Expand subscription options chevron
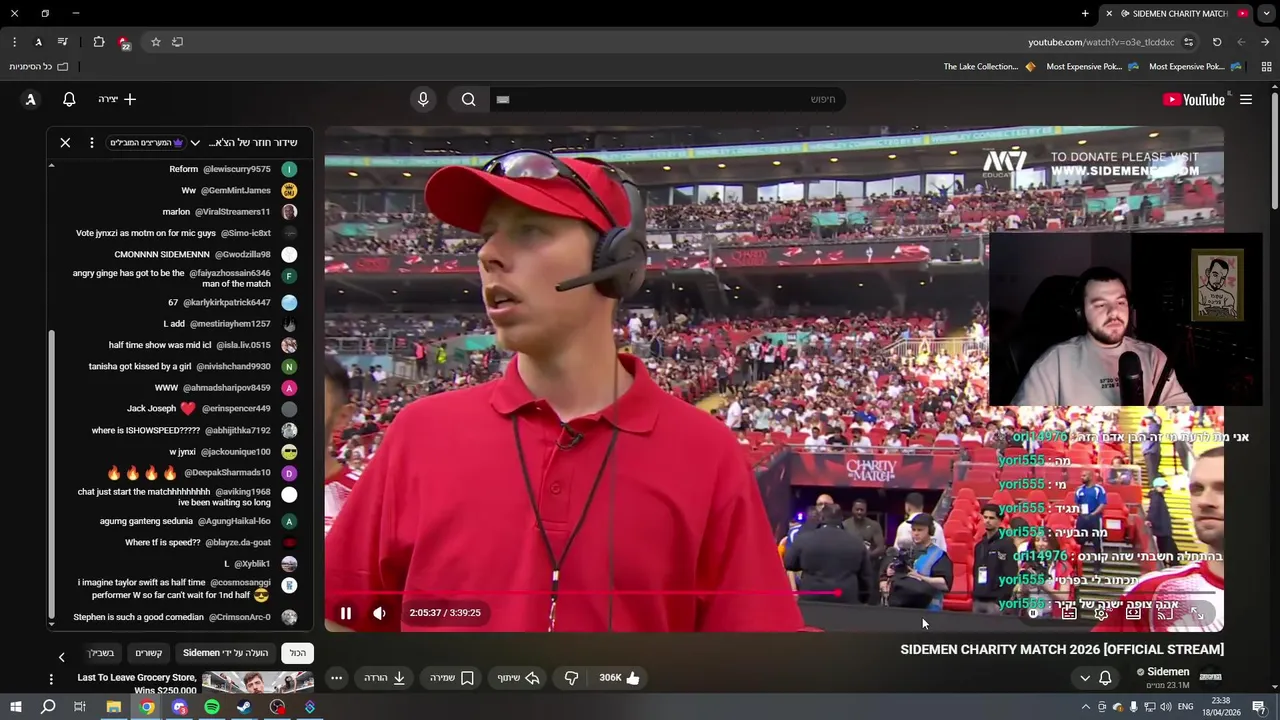This screenshot has height=720, width=1280. click(1085, 678)
